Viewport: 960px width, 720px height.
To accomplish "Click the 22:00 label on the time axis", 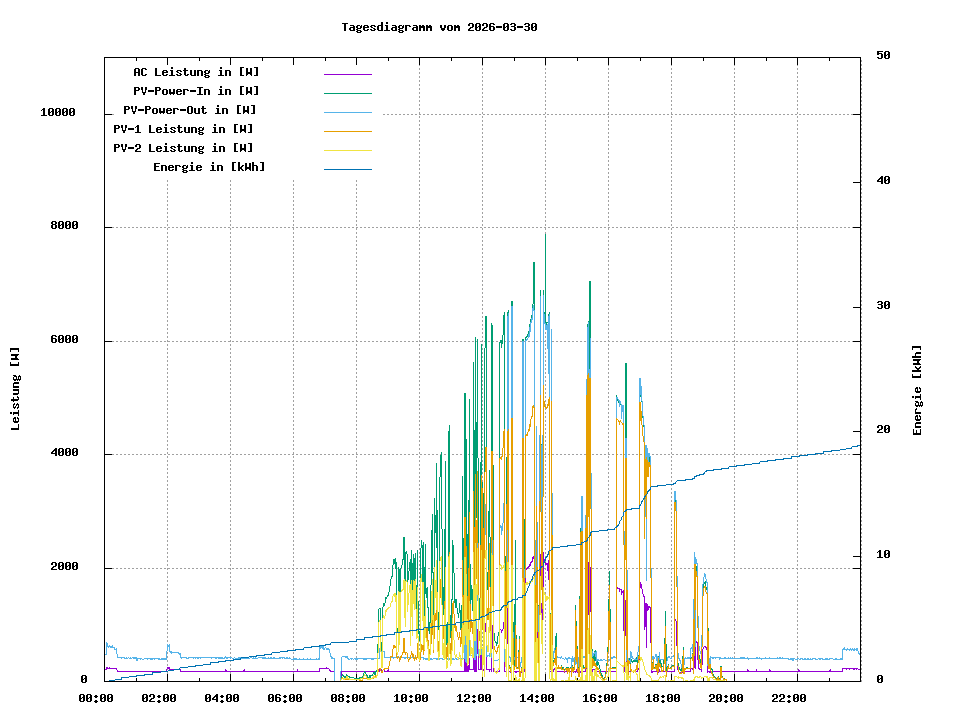I will click(789, 698).
